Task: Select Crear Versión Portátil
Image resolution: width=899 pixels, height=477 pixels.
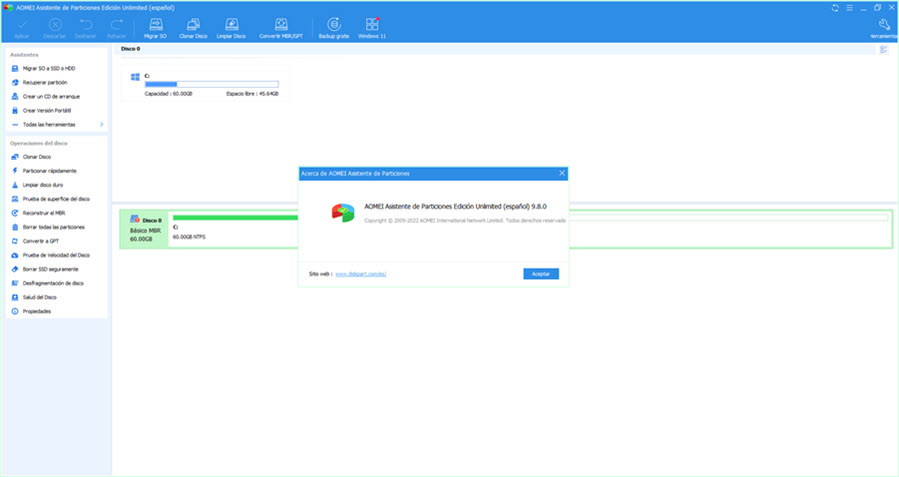Action: point(47,111)
